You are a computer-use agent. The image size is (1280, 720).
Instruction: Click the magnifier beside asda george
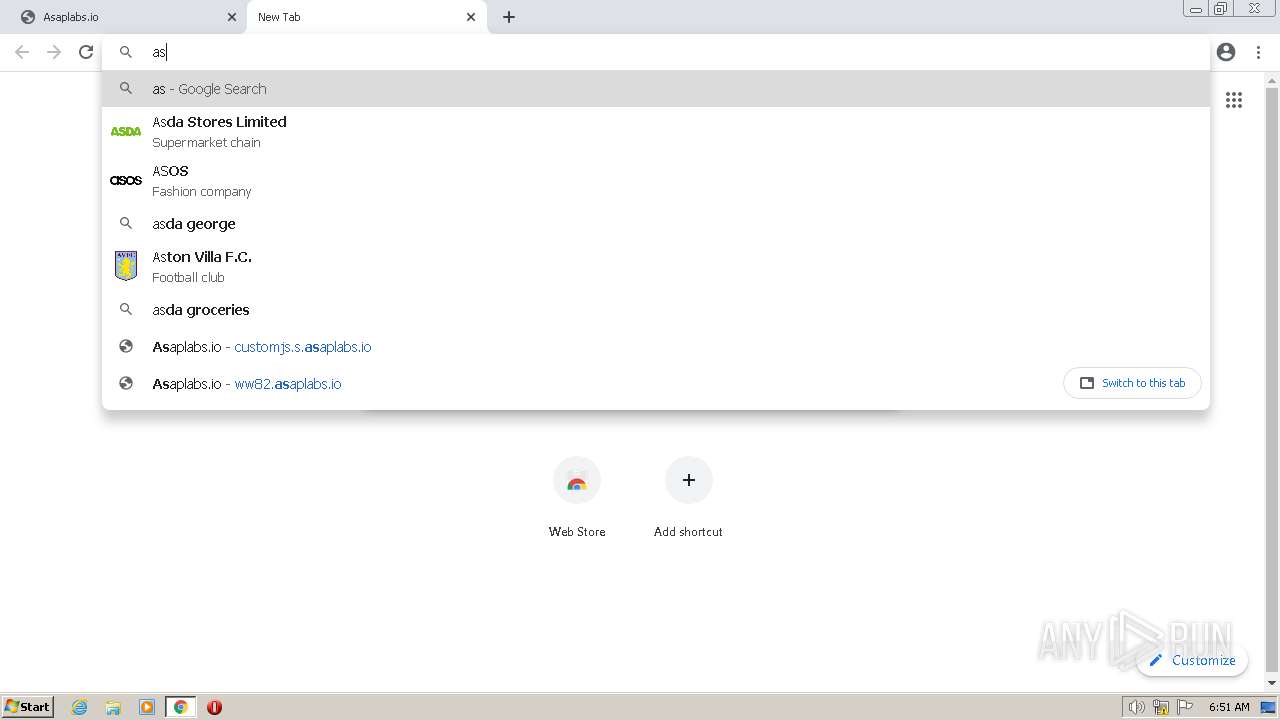[126, 224]
